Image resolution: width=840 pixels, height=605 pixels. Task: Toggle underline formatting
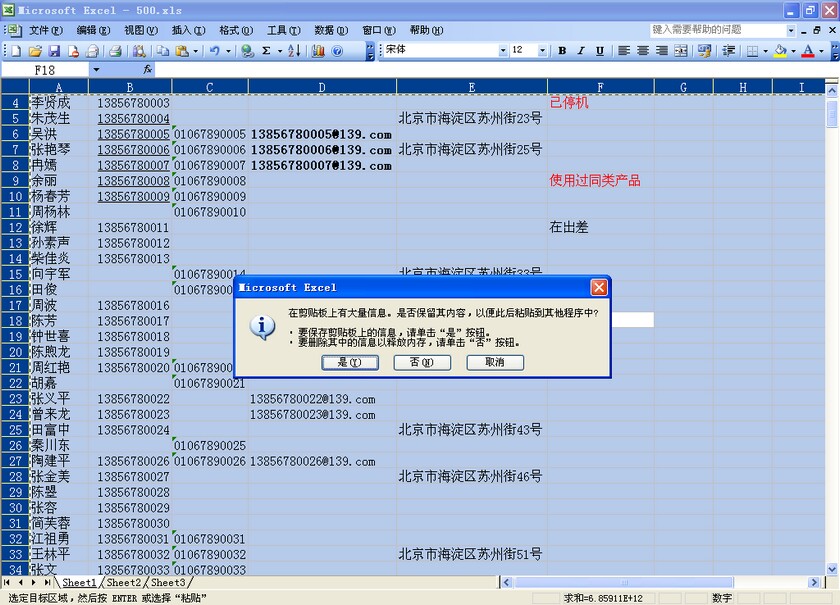(600, 51)
